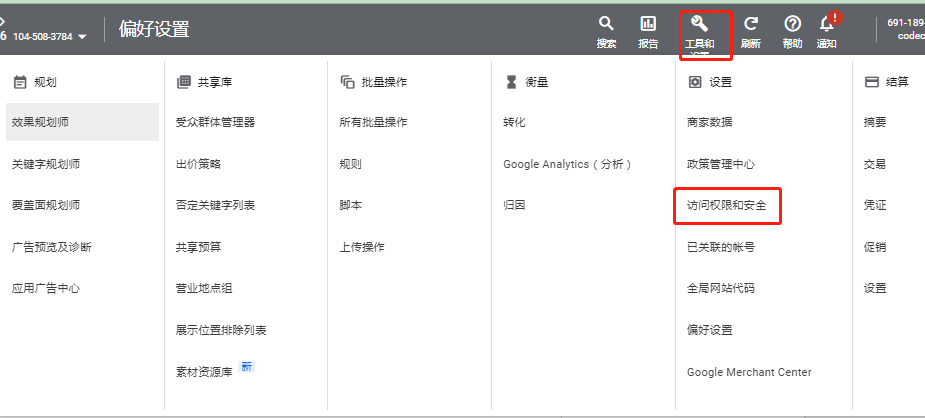Open 否定关键字列表 link
The image size is (925, 418).
(x=215, y=205)
